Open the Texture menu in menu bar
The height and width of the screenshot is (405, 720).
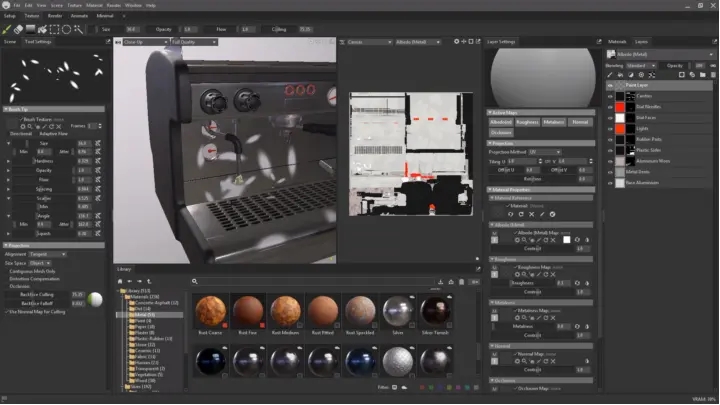point(74,6)
